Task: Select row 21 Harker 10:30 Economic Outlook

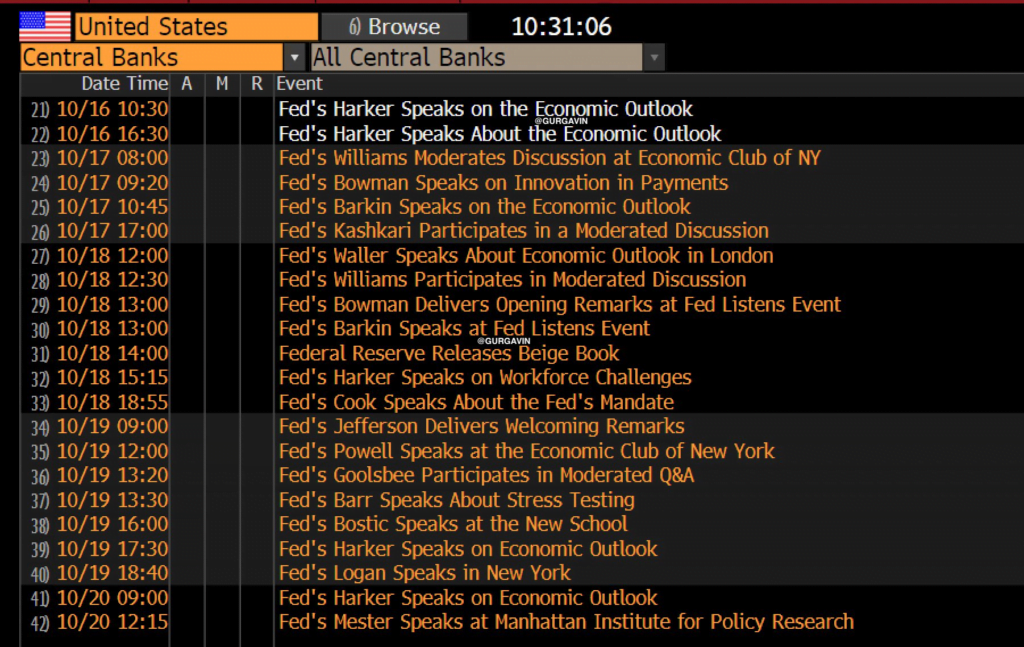Action: point(485,109)
